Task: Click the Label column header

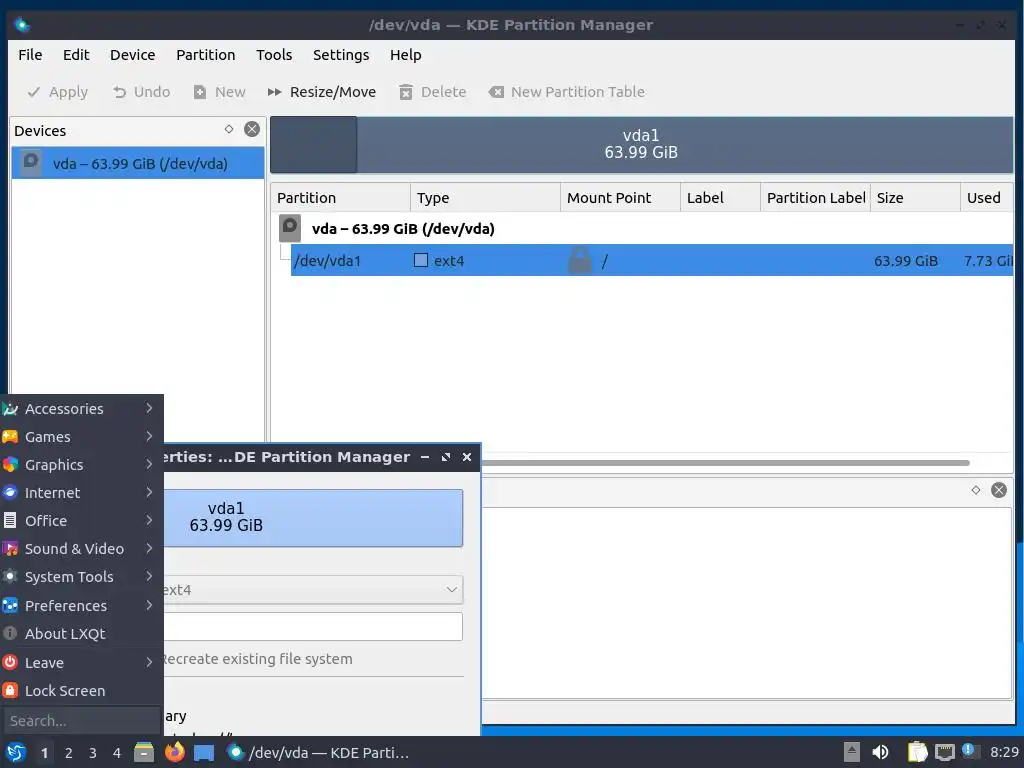Action: point(720,198)
